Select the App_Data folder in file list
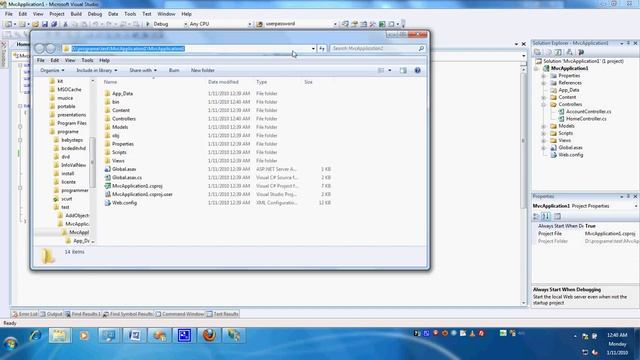 (x=122, y=93)
